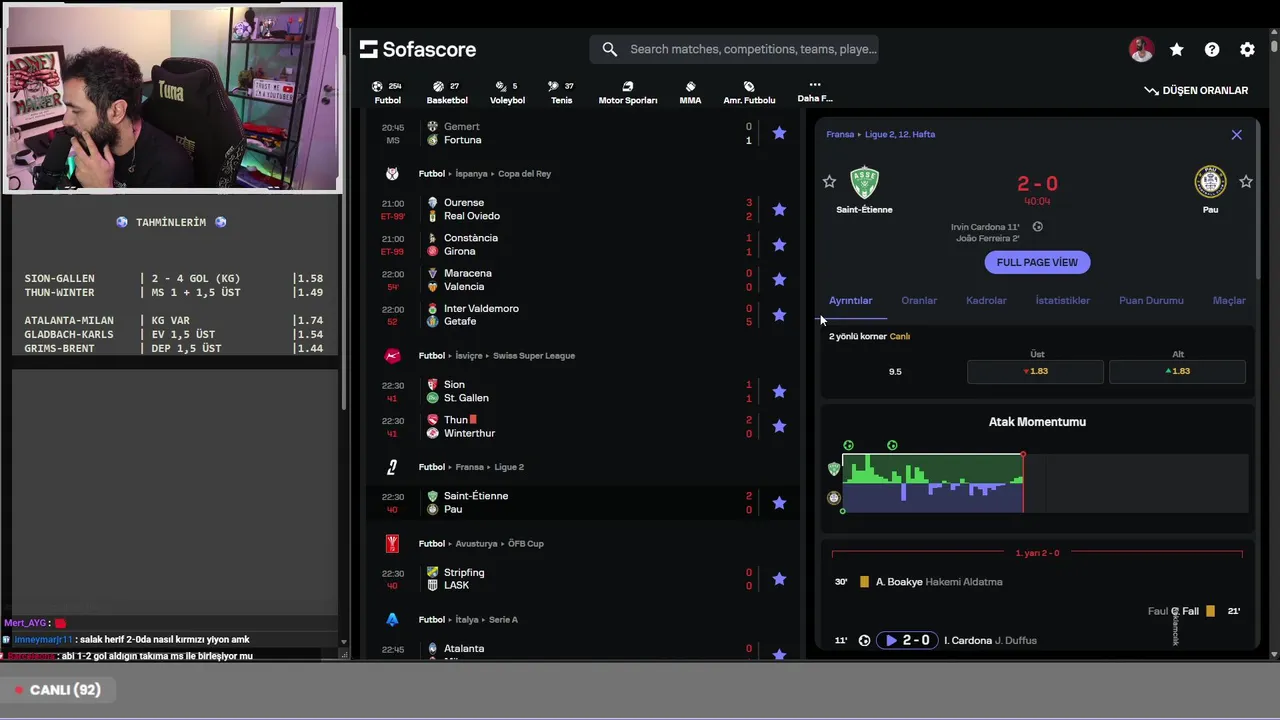Screen dimensions: 1280x720
Task: Click the I. Cardona goal event
Action: [1037, 640]
